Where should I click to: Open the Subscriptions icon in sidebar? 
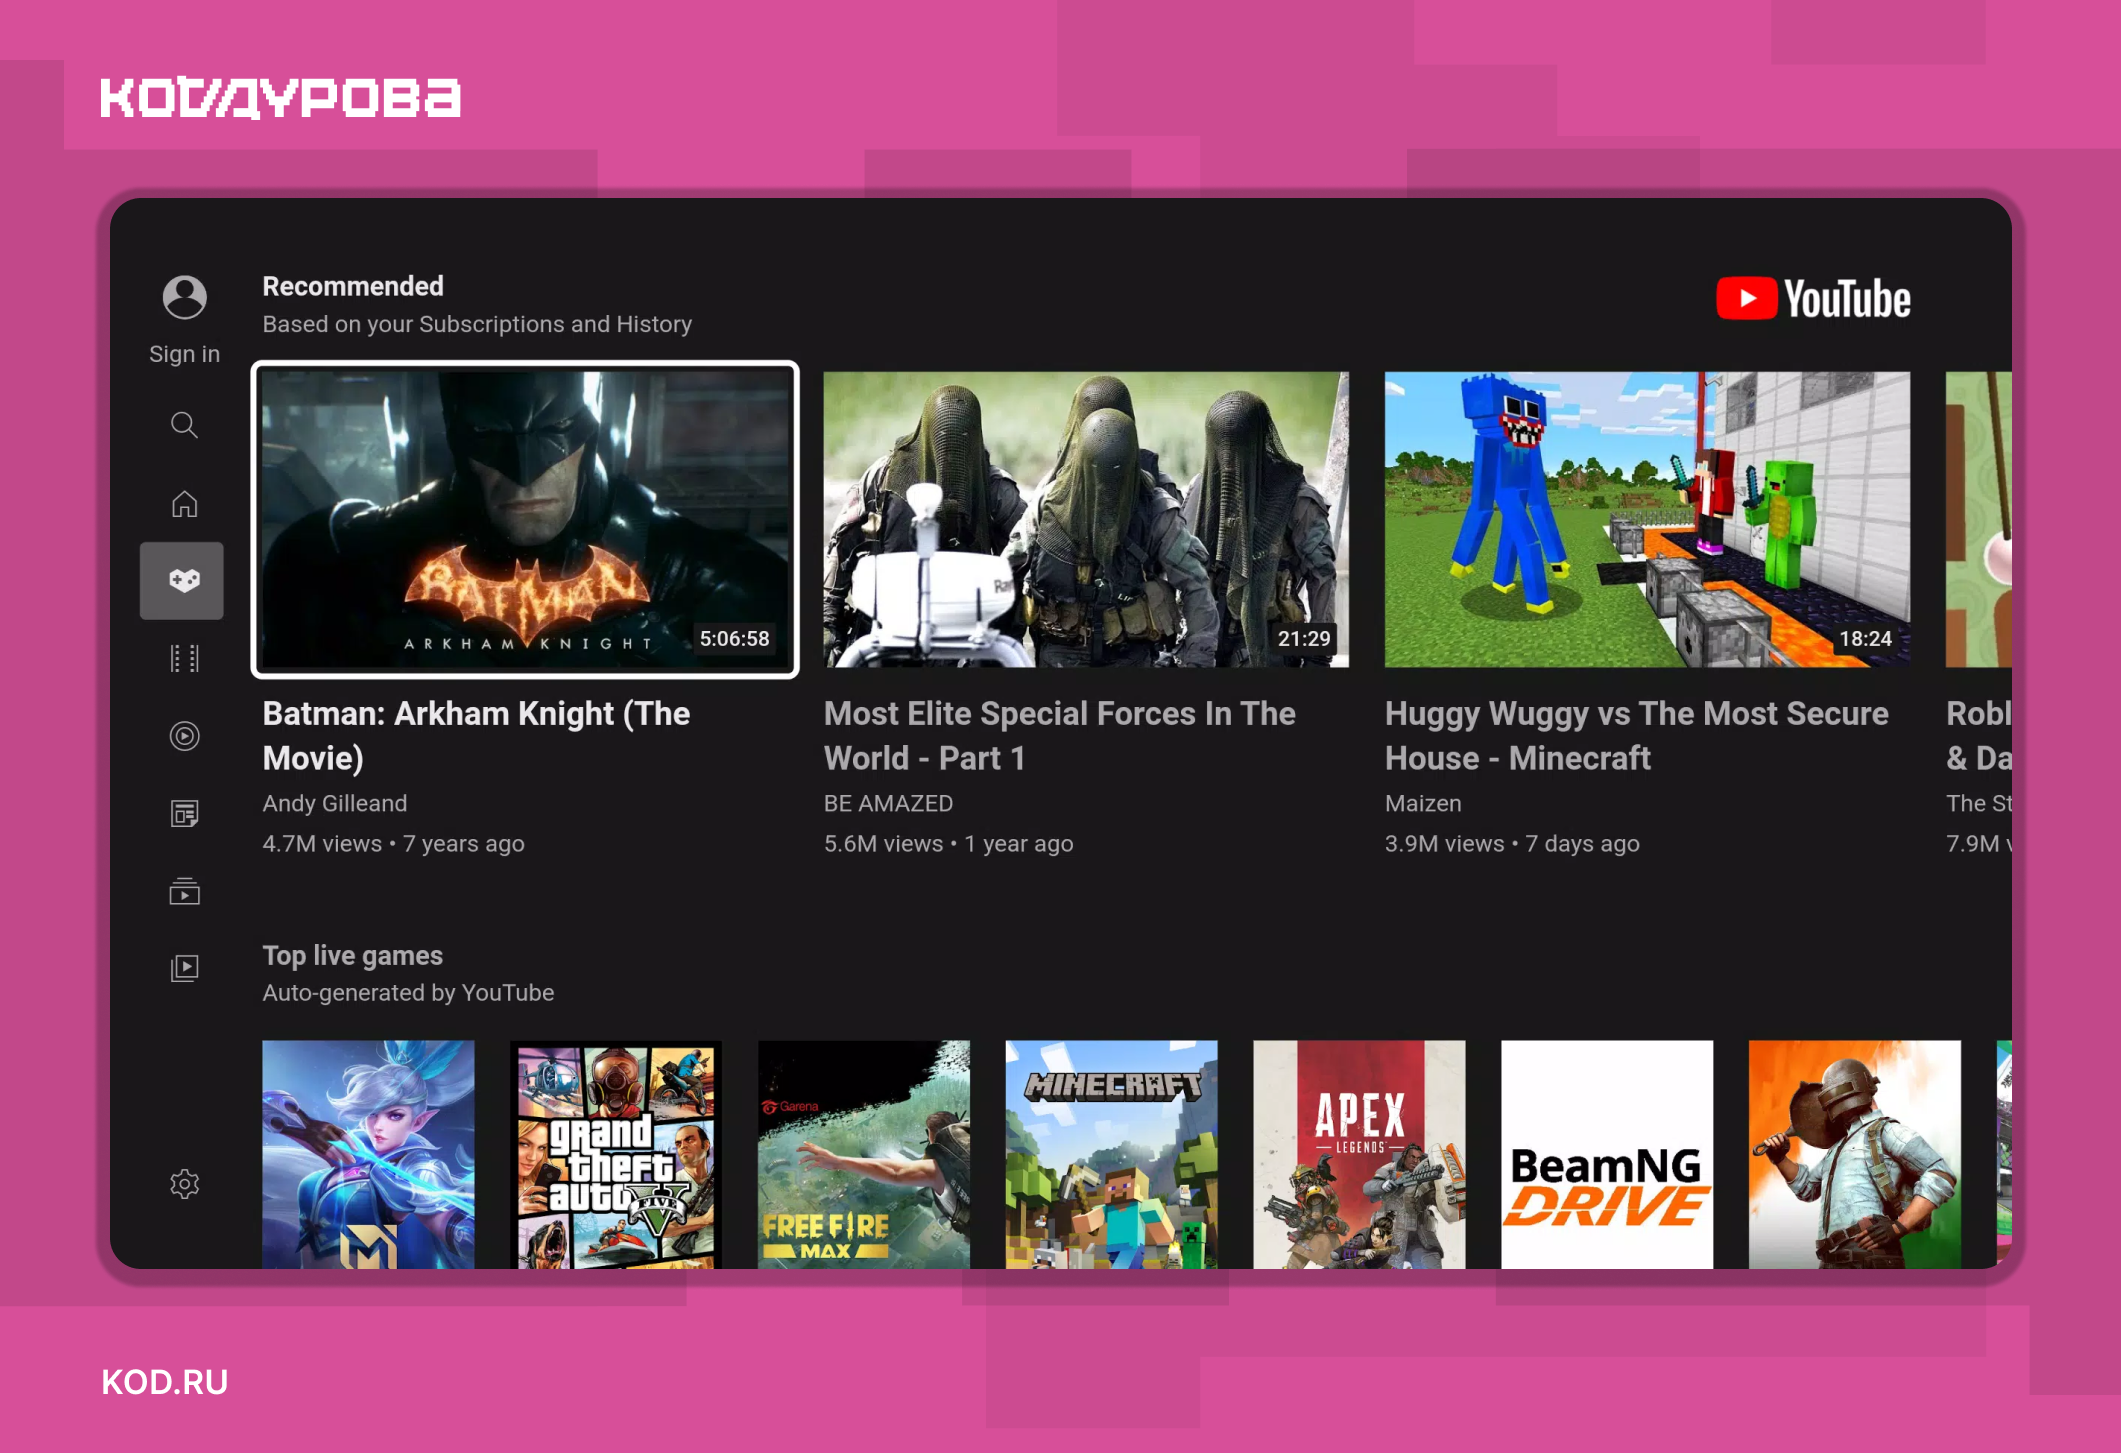[x=184, y=891]
